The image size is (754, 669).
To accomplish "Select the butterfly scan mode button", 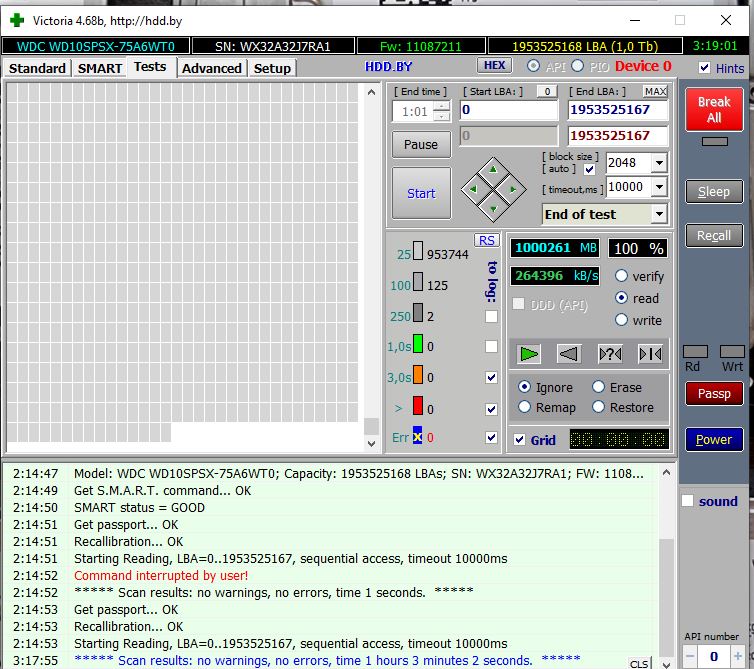I will coord(650,354).
